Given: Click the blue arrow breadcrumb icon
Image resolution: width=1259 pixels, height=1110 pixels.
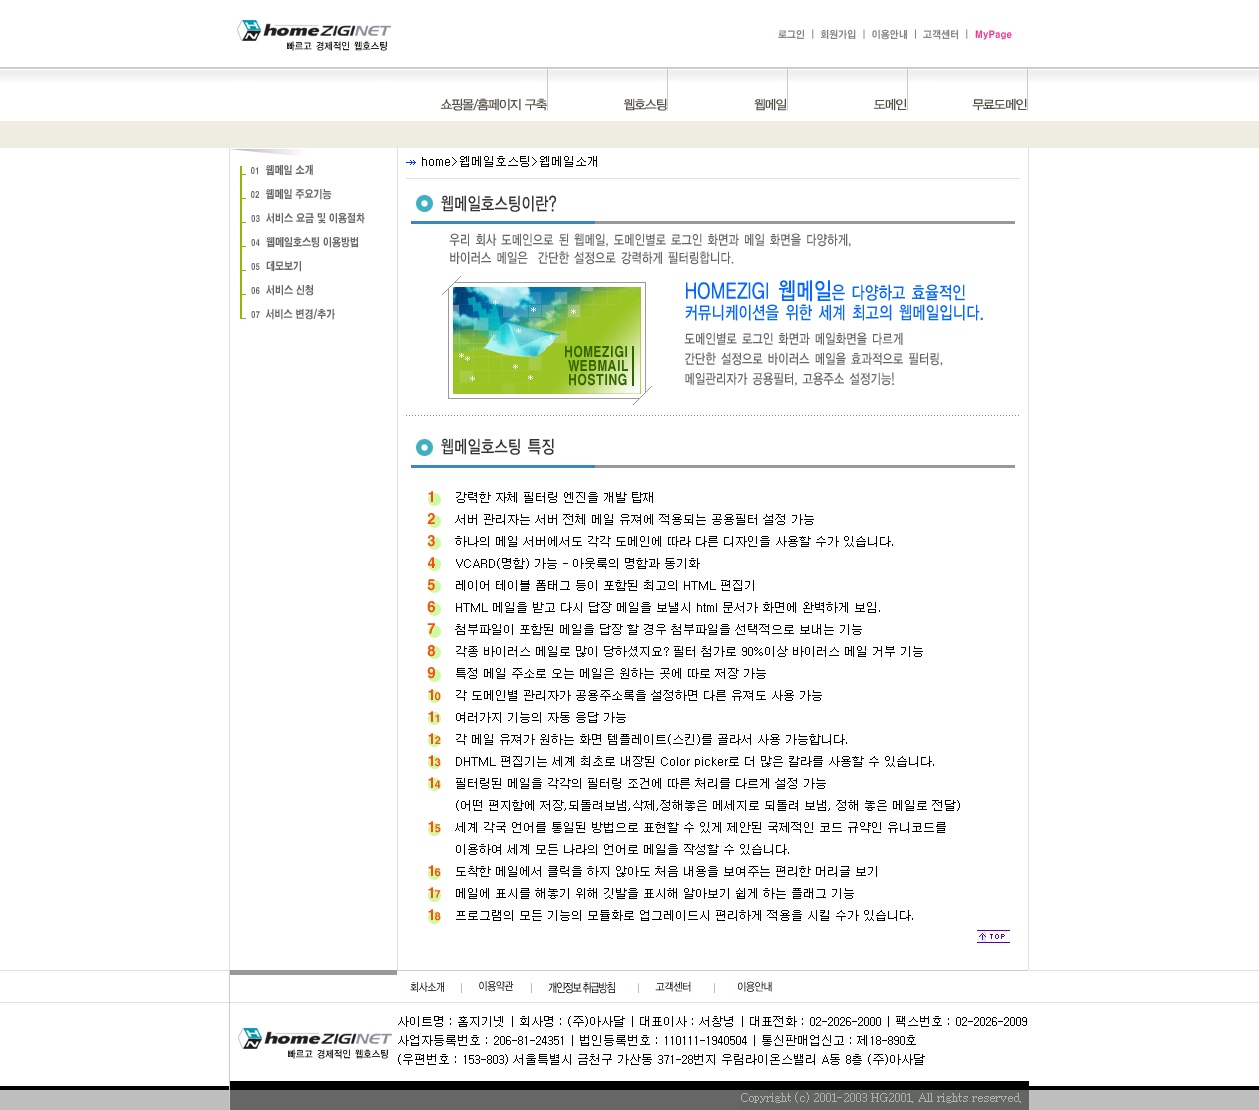Looking at the screenshot, I should (x=411, y=162).
